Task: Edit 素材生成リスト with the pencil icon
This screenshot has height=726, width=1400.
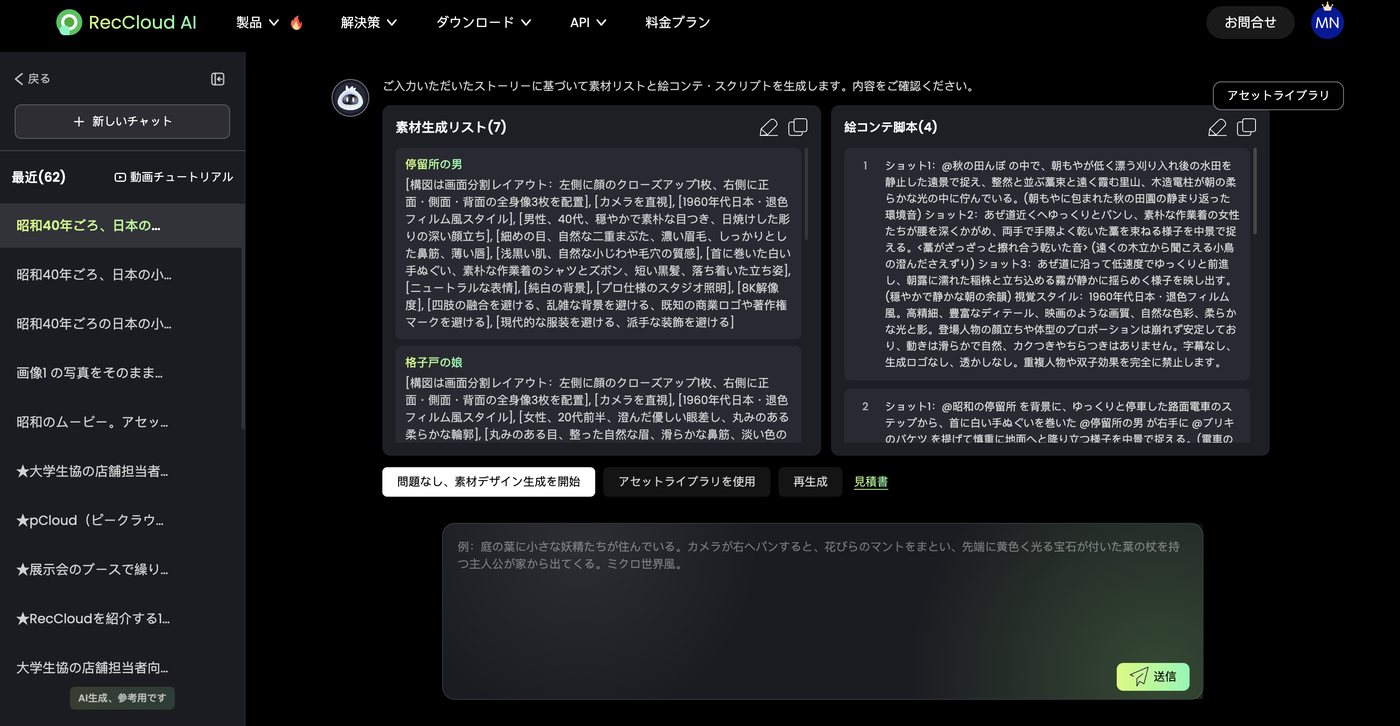Action: point(768,127)
